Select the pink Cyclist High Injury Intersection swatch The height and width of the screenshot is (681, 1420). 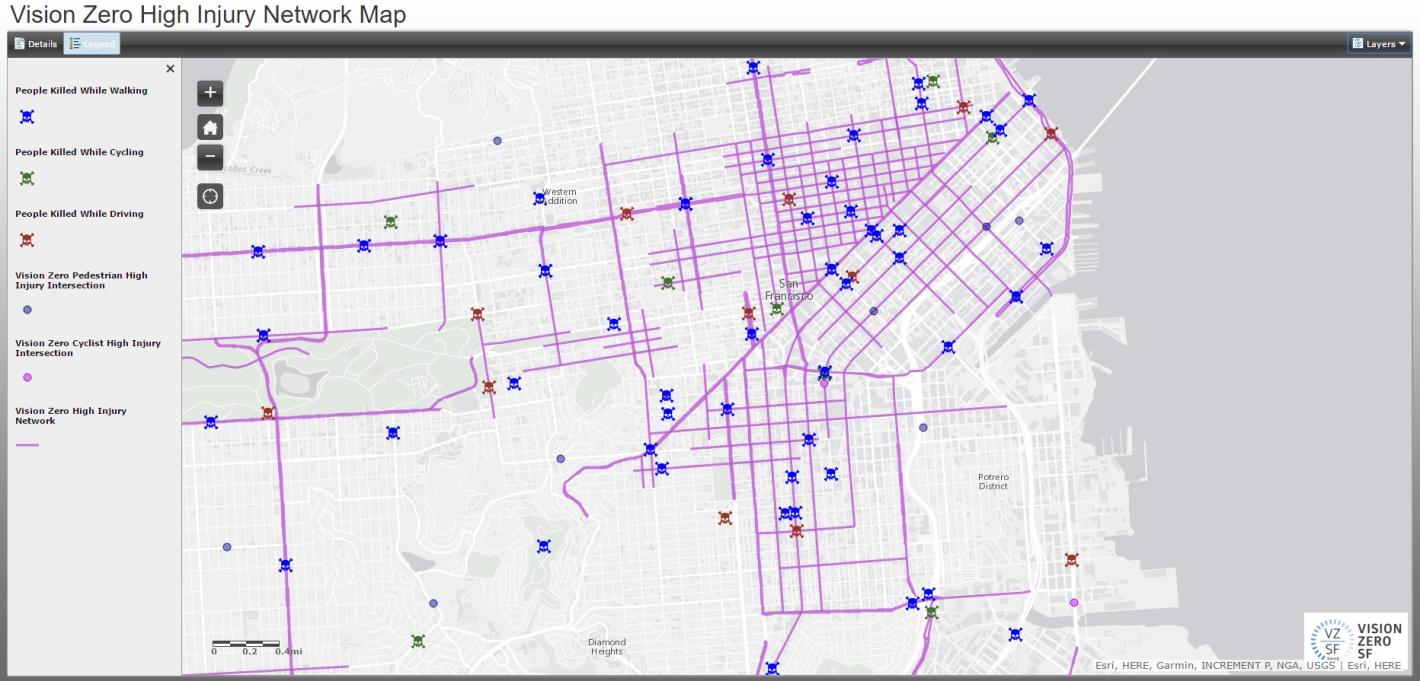(x=28, y=377)
